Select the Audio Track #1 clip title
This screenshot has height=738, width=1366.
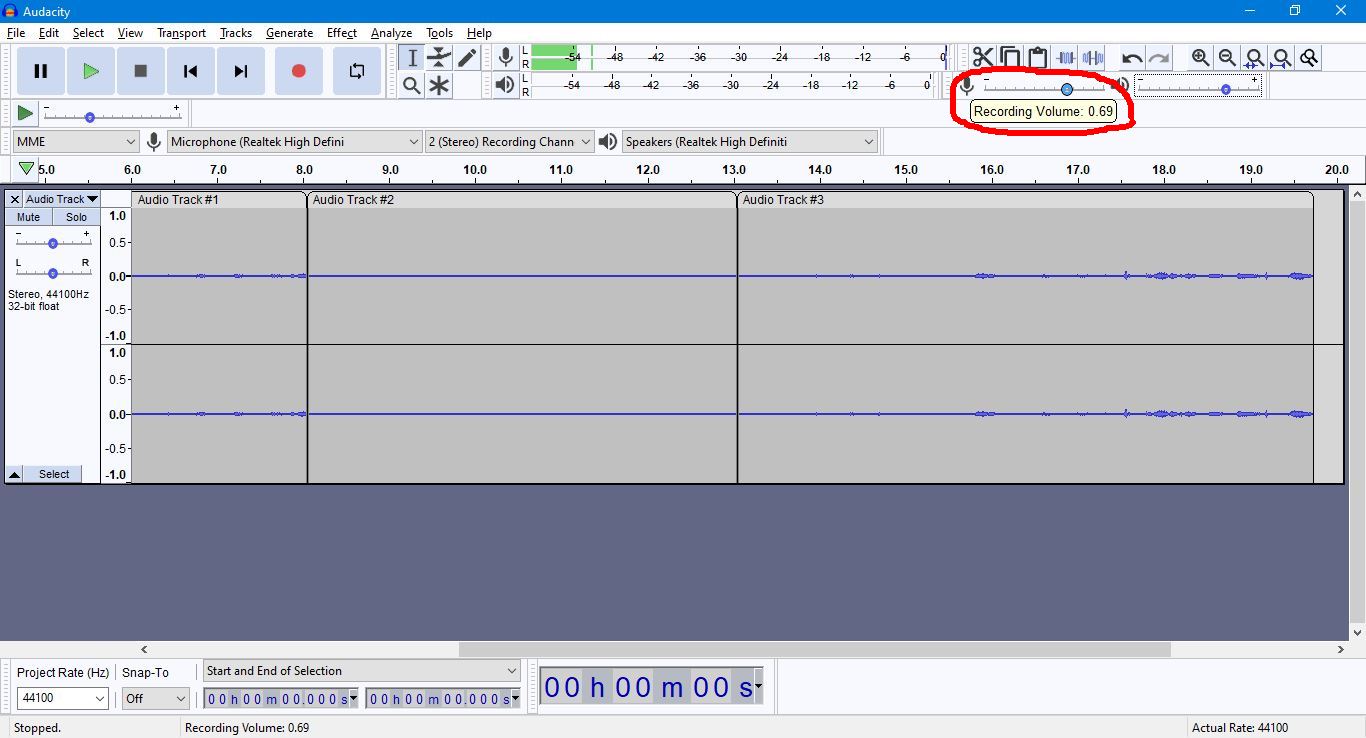(x=178, y=200)
